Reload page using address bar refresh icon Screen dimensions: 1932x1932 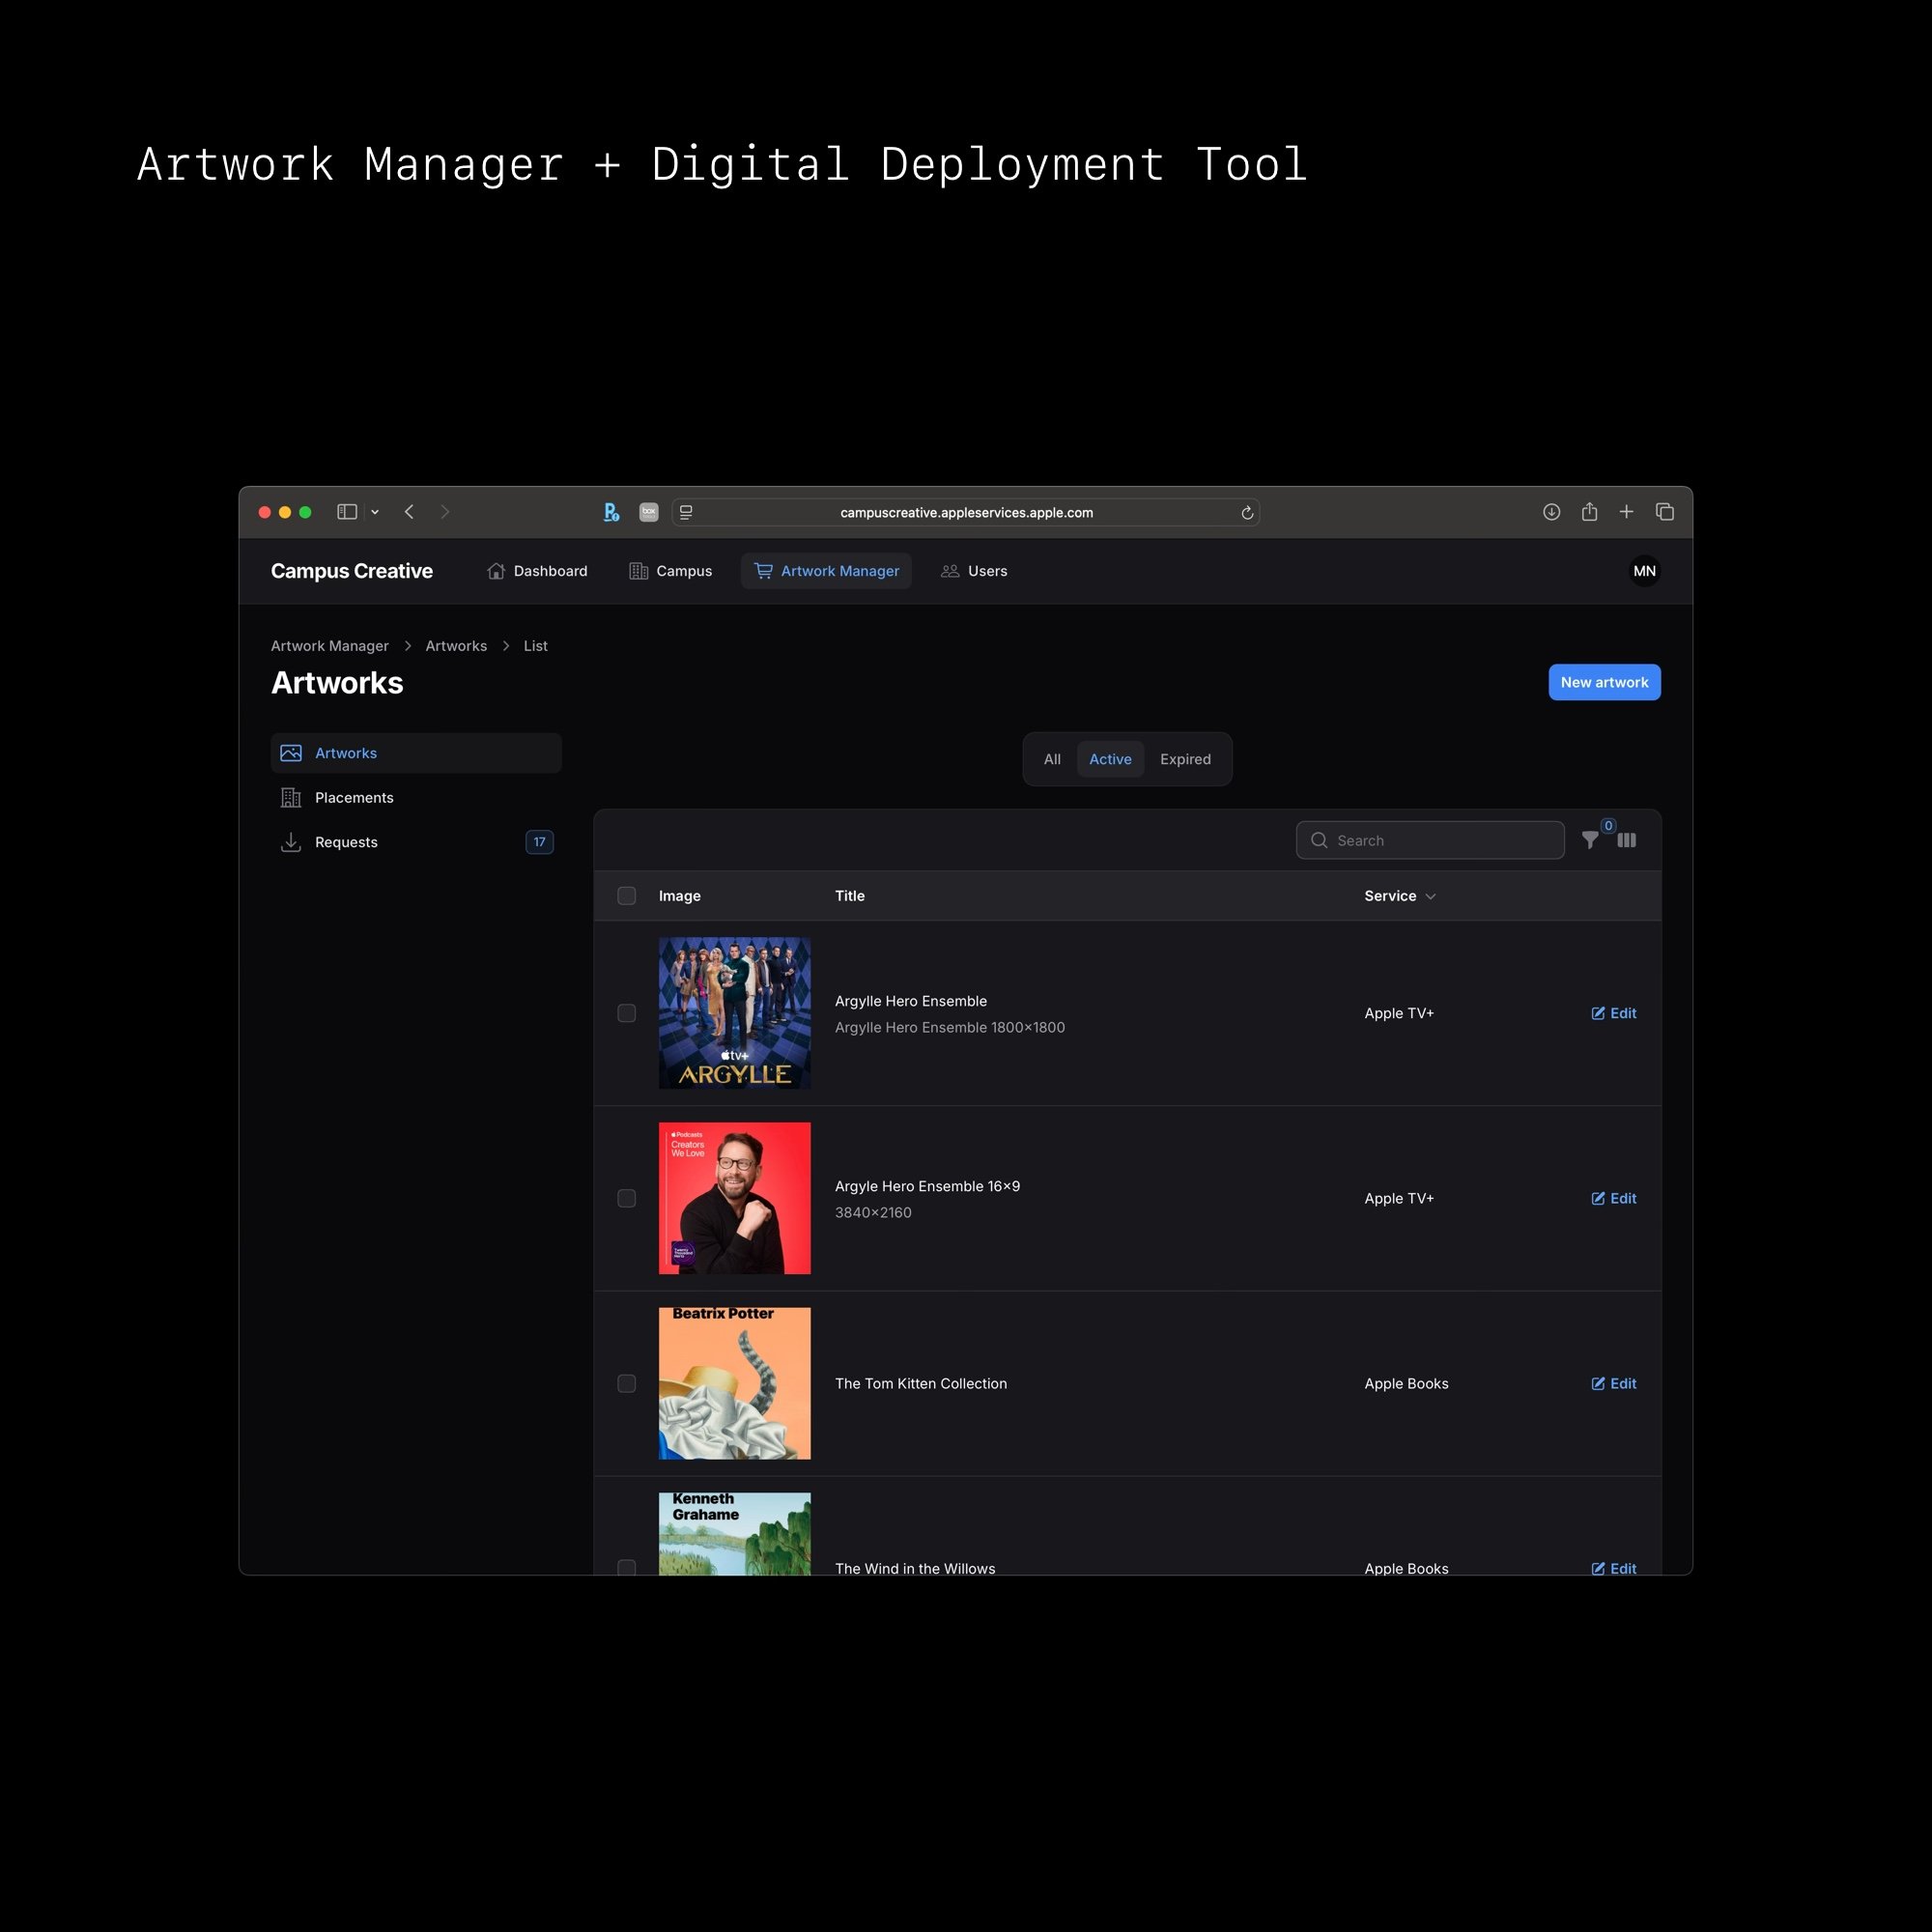1247,513
